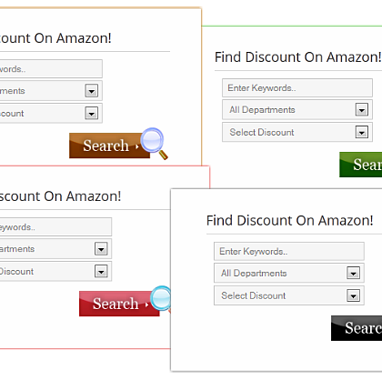382x382 pixels.
Task: Click Find Discount On Amazon heading in green widget
Action: tap(298, 57)
